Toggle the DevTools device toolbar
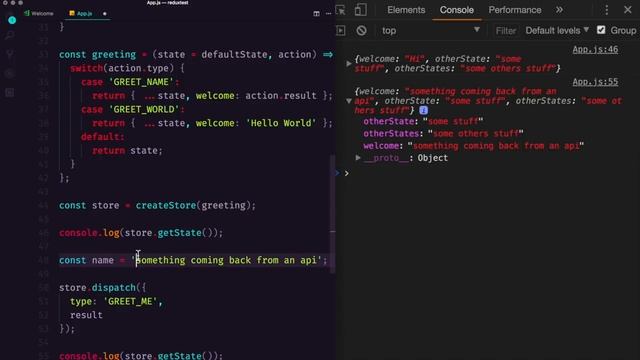This screenshot has width=640, height=360. pyautogui.click(x=360, y=10)
